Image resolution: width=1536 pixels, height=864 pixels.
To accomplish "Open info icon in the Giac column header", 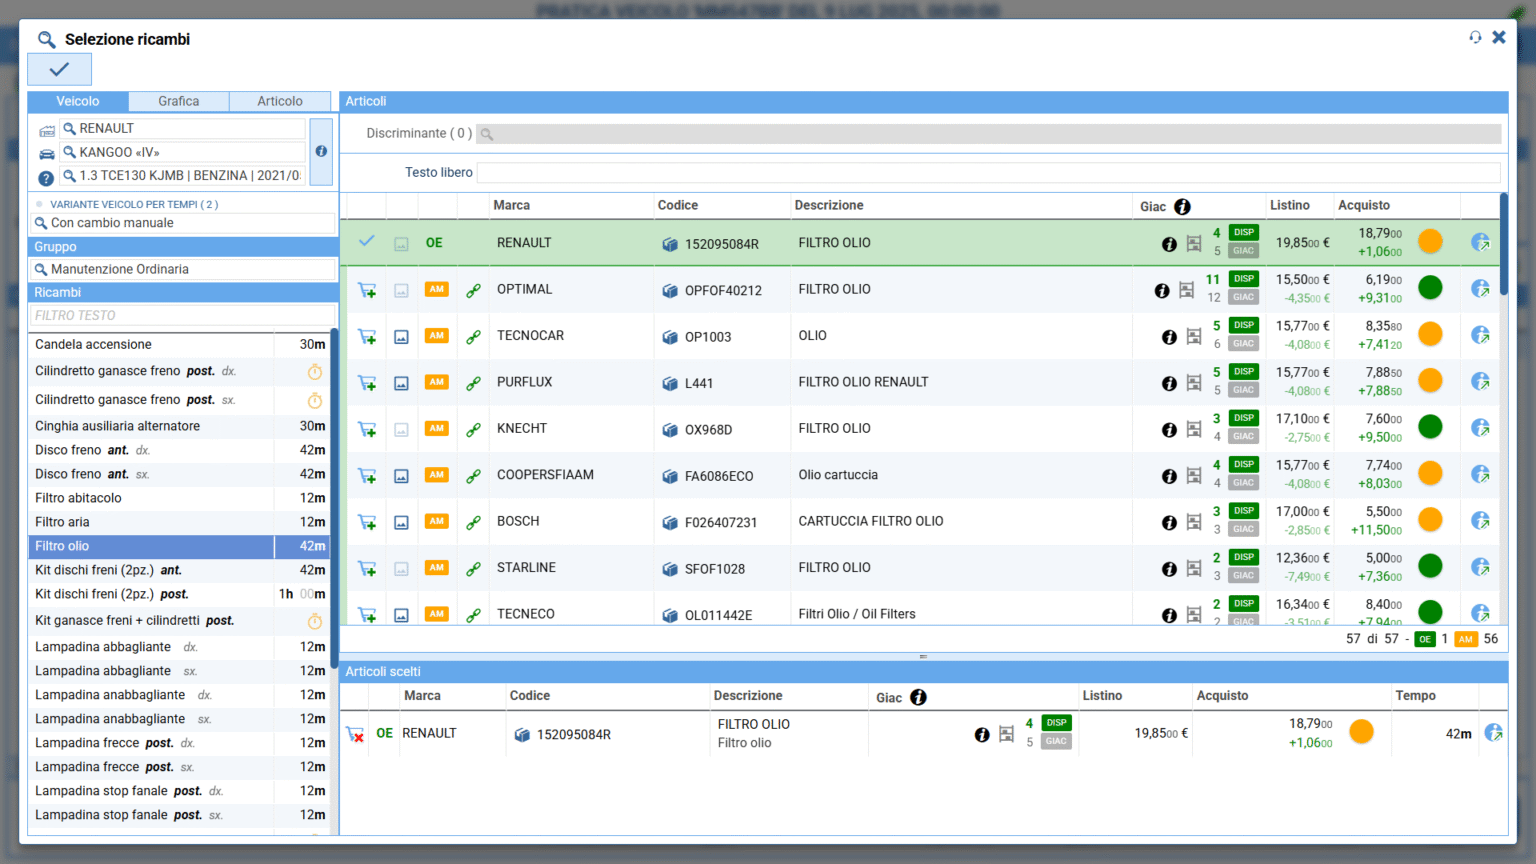I will tap(1182, 206).
